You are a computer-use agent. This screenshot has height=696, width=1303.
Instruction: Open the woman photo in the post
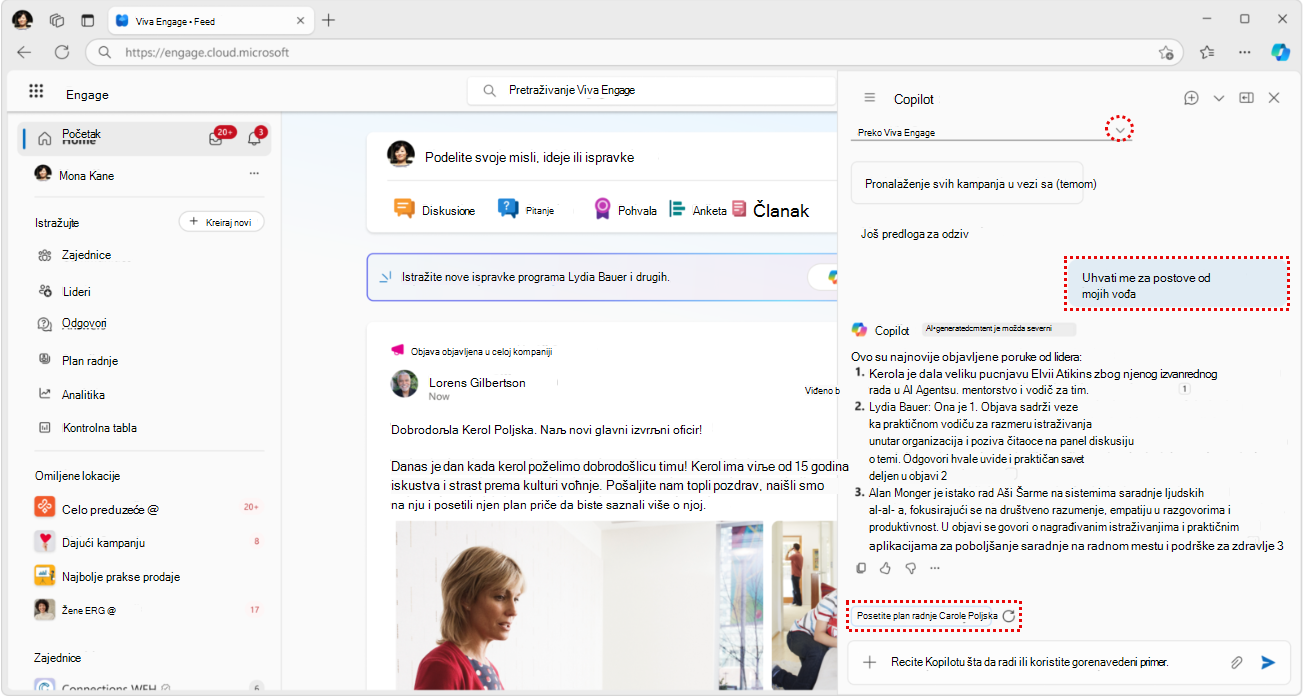click(x=579, y=605)
